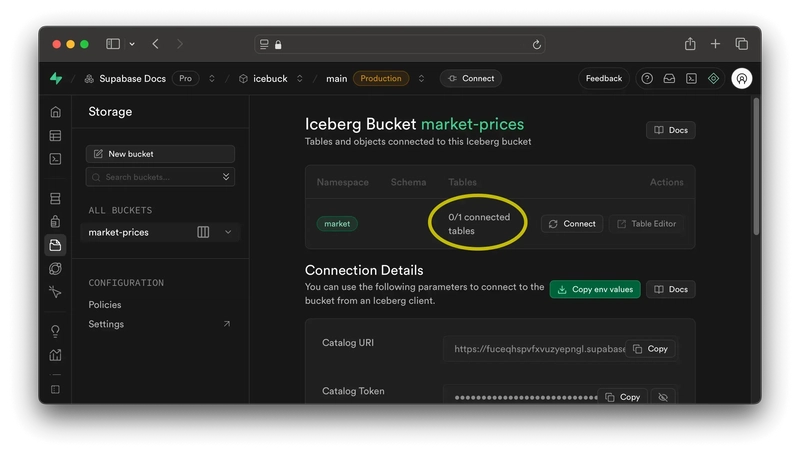The width and height of the screenshot is (800, 455).
Task: Click the Production environment badge
Action: click(x=381, y=79)
